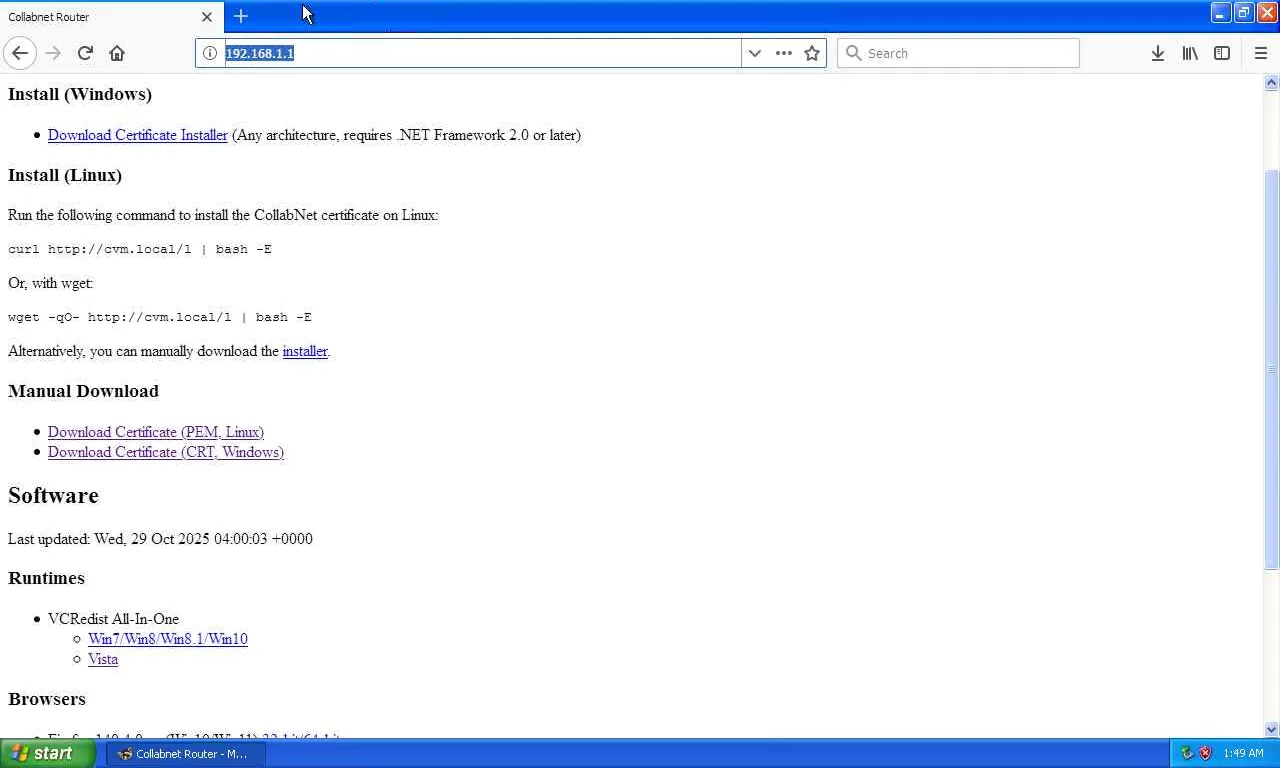Viewport: 1280px width, 768px height.
Task: Open the Firefox hamburger menu
Action: [1260, 53]
